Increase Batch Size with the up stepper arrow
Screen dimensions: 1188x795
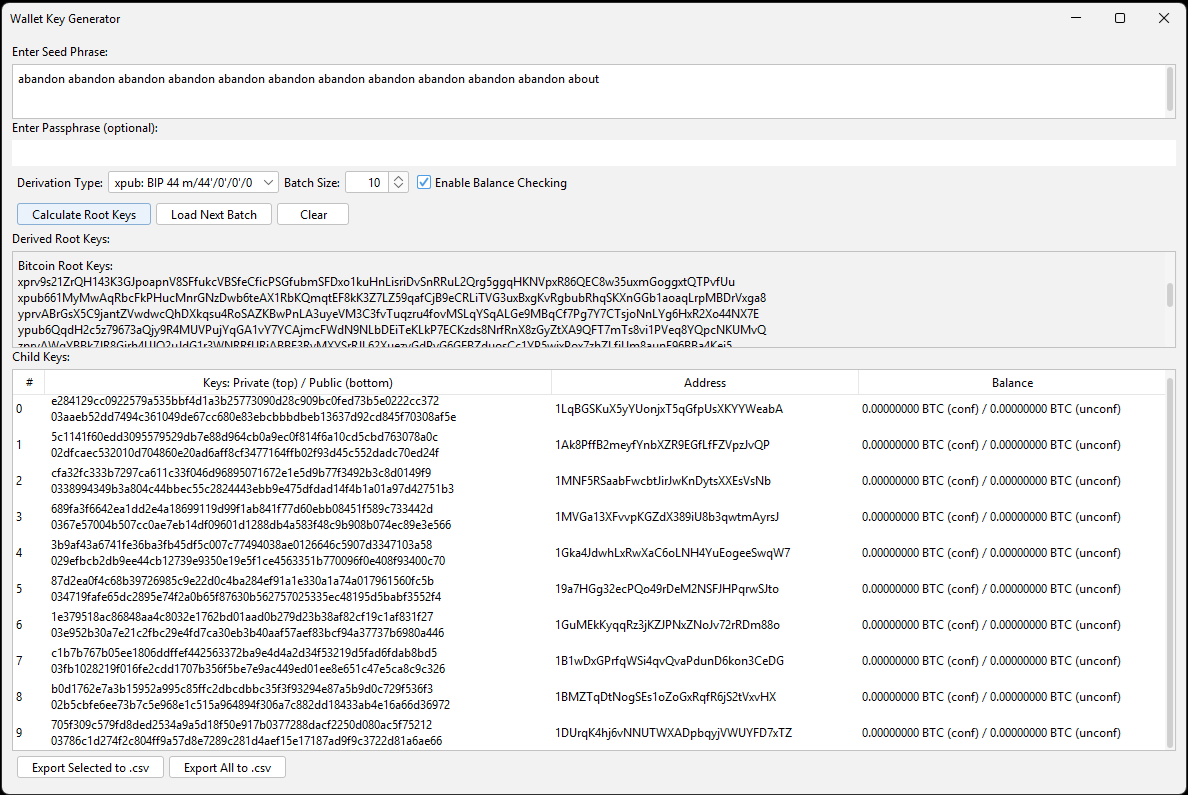[397, 177]
